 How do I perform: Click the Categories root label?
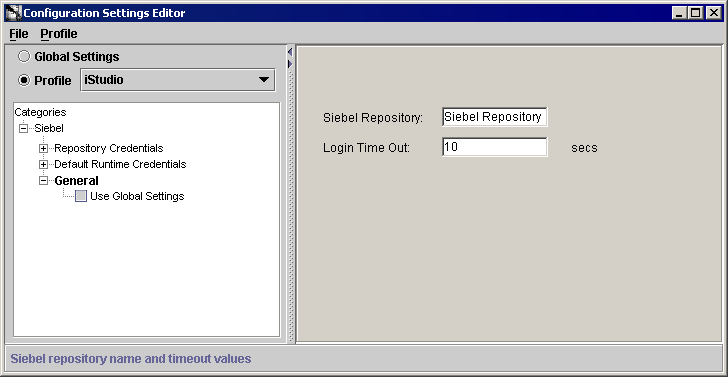point(40,112)
